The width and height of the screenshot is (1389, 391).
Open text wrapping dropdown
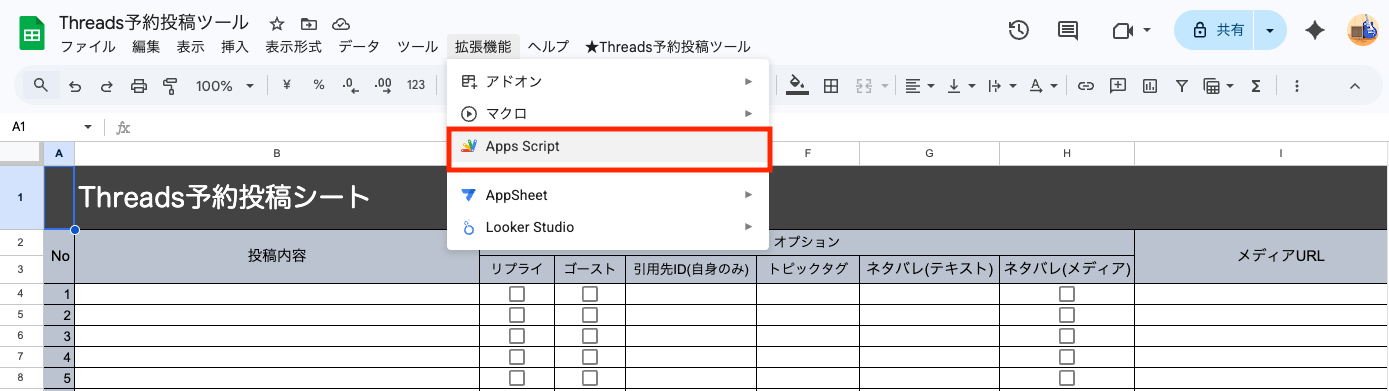pyautogui.click(x=1001, y=86)
